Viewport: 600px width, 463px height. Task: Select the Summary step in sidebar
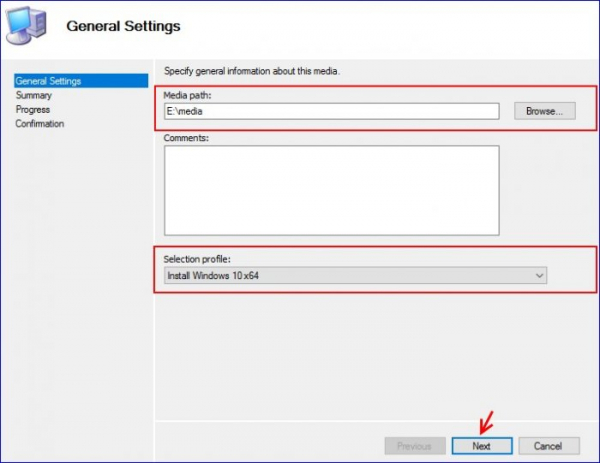pyautogui.click(x=34, y=95)
